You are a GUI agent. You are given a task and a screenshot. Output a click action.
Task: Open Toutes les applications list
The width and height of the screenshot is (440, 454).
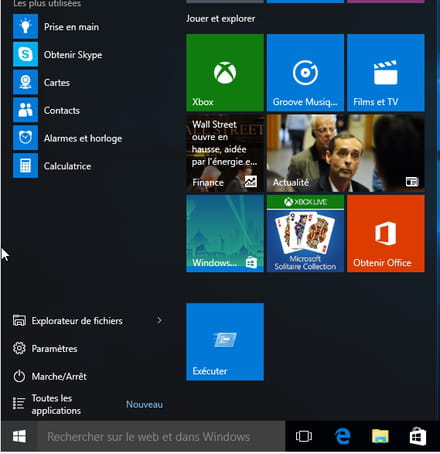point(47,404)
